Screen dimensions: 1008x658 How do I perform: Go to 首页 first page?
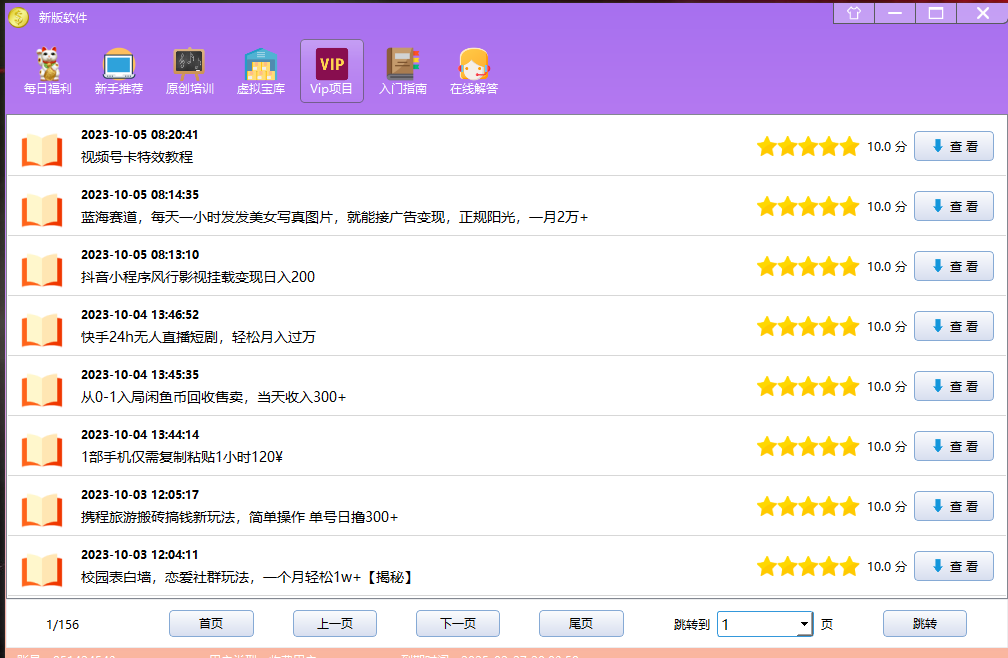click(210, 623)
